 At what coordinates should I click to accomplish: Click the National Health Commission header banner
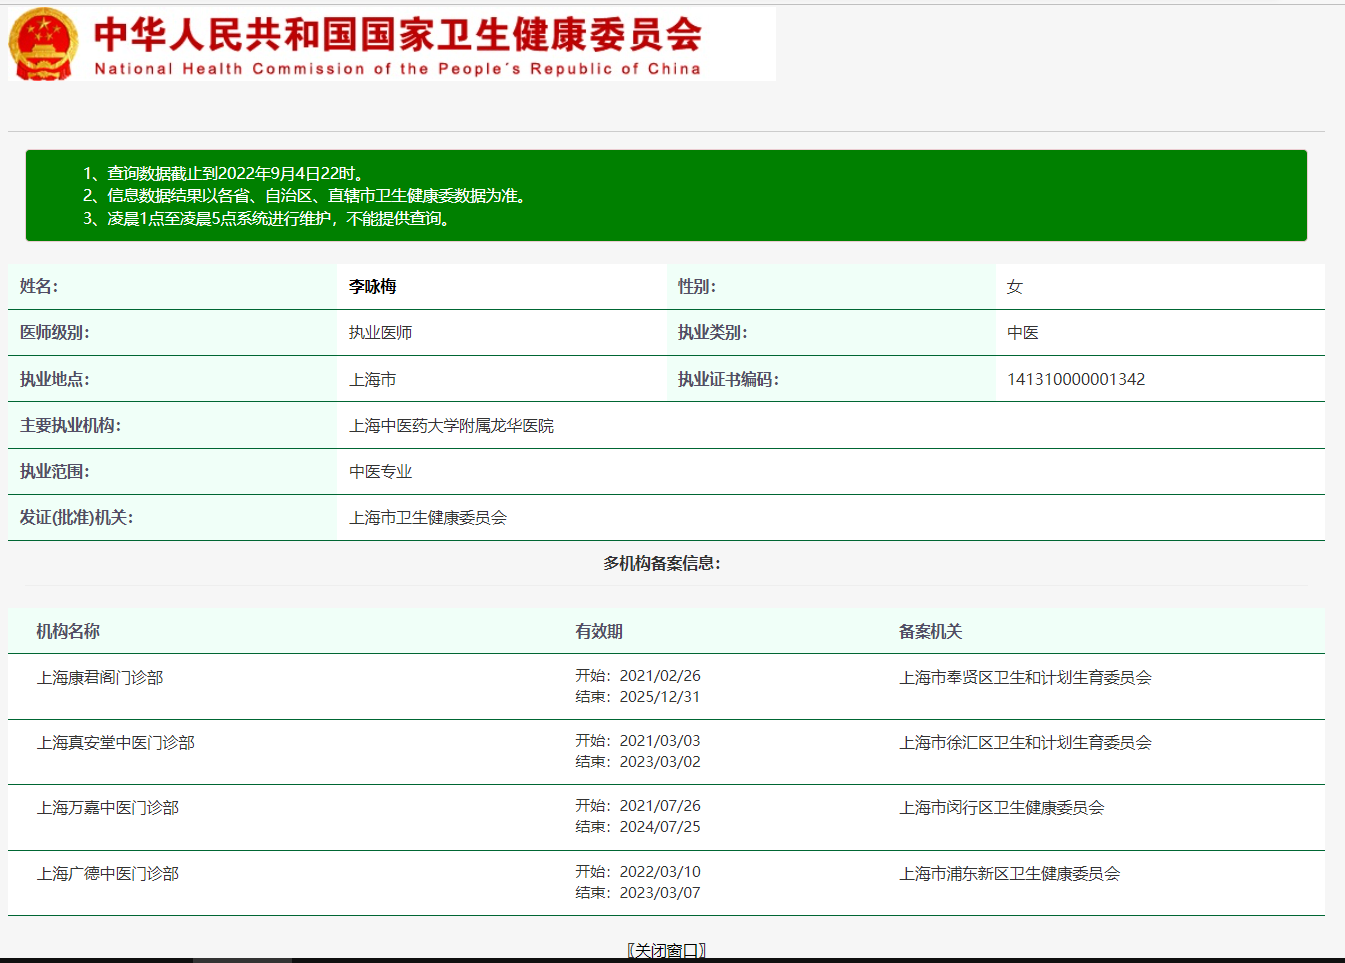coord(392,44)
